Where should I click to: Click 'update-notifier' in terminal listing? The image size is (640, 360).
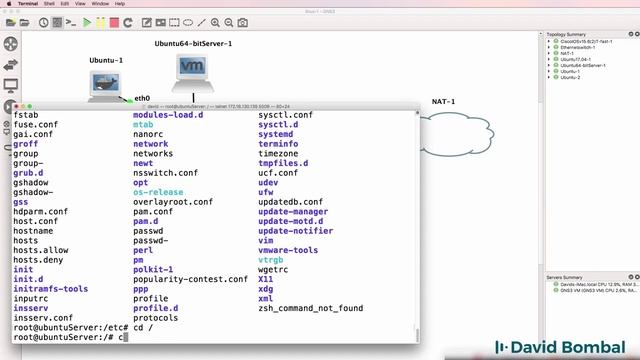296,231
